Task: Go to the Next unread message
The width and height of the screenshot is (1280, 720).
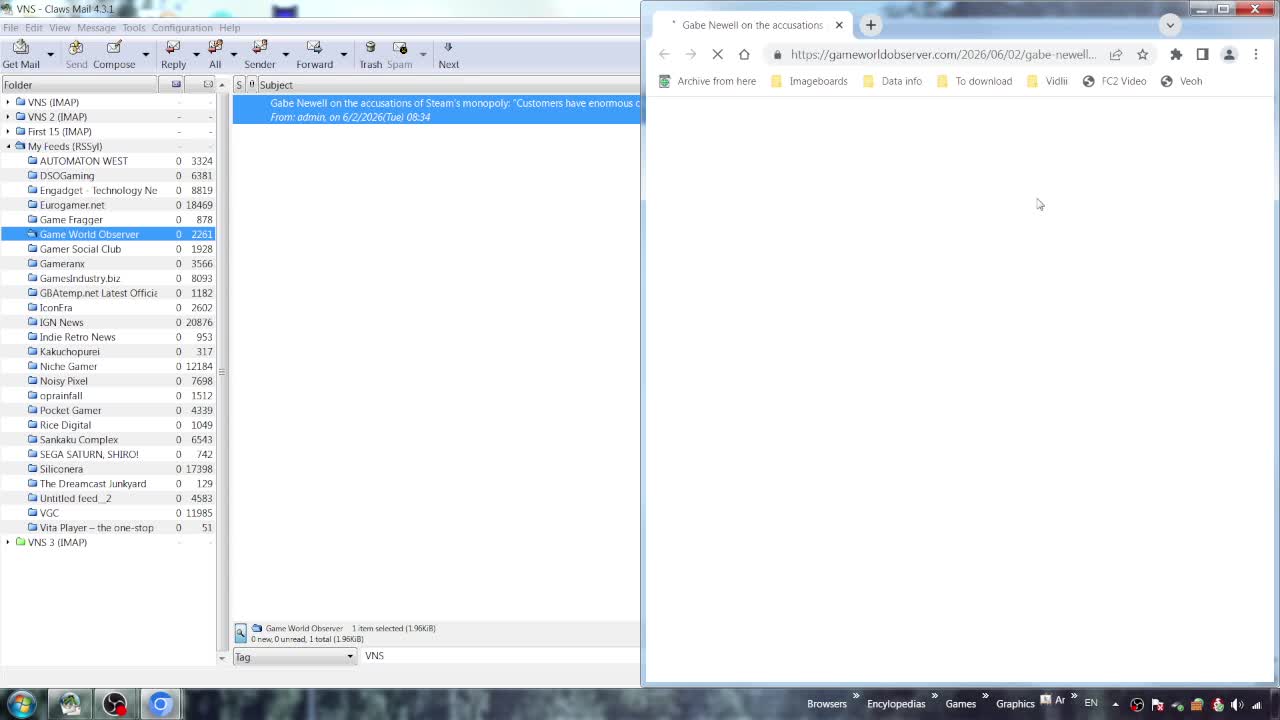Action: pyautogui.click(x=448, y=54)
